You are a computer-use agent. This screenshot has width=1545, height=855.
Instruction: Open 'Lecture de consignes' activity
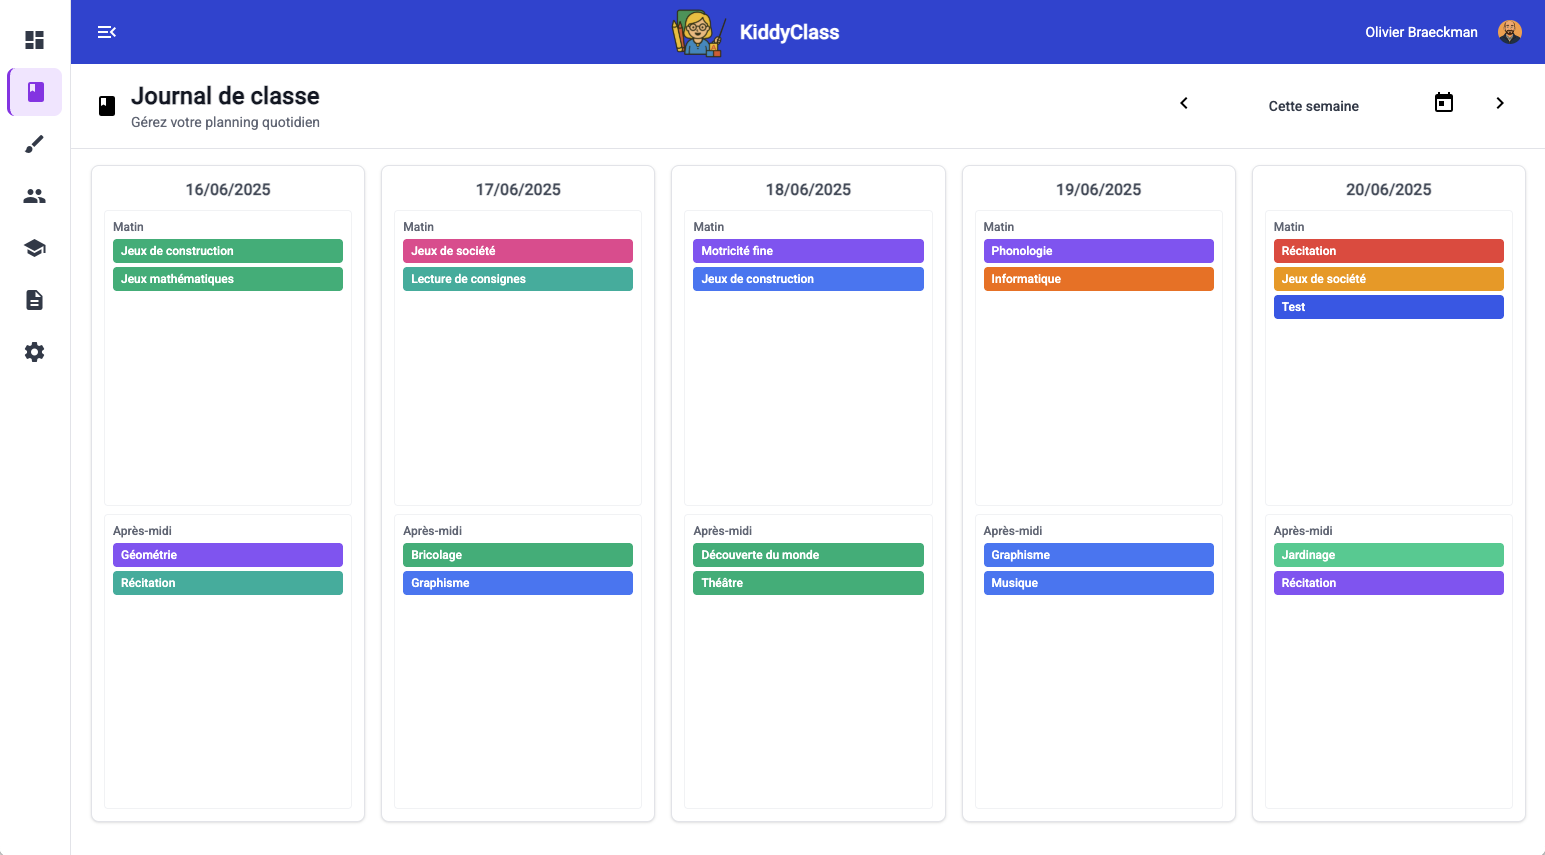tap(518, 279)
